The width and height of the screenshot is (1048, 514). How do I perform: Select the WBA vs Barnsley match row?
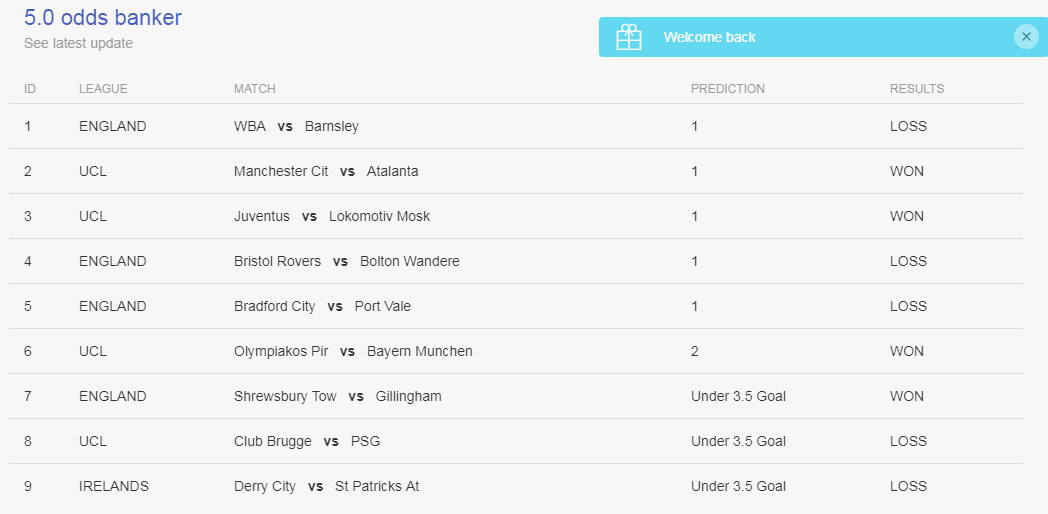coord(296,127)
